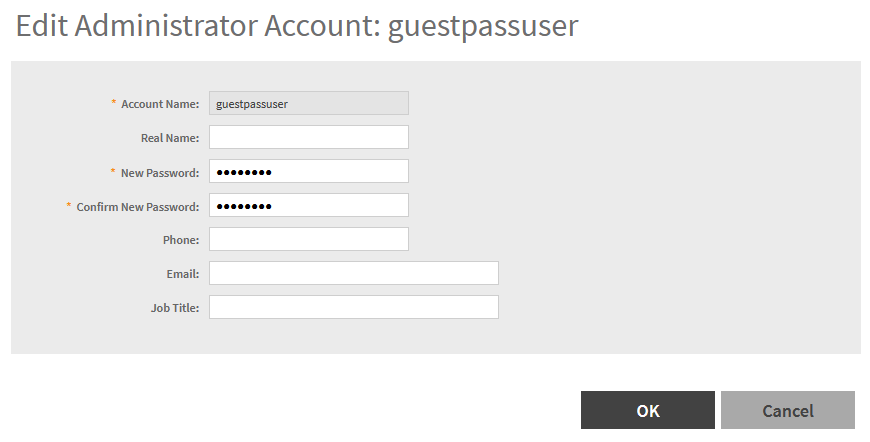Screen dimensions: 870x442
Task: Click the New Password label text
Action: click(x=160, y=173)
